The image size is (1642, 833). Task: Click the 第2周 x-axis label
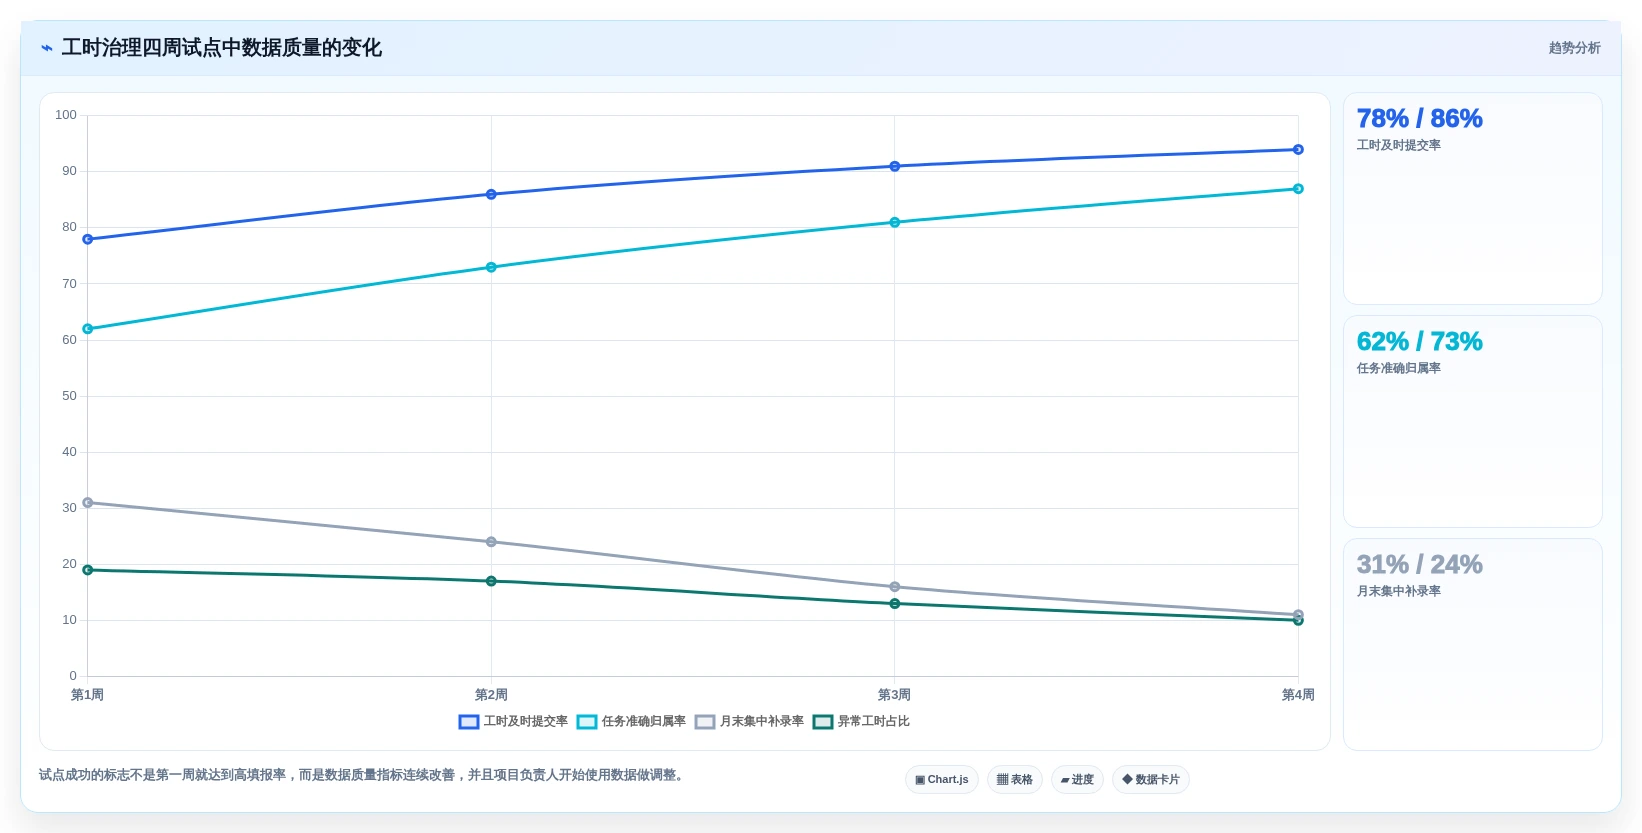(491, 695)
